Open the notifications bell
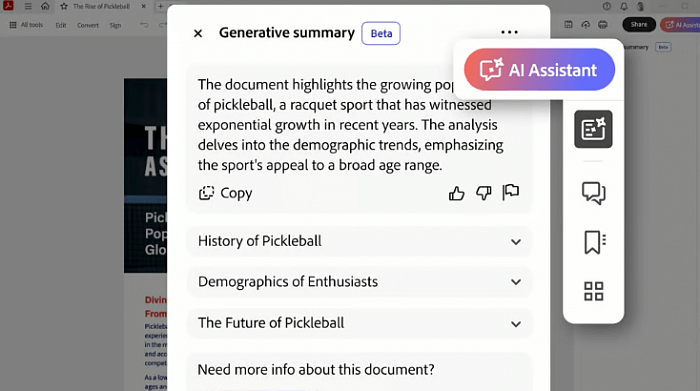 coord(624,6)
